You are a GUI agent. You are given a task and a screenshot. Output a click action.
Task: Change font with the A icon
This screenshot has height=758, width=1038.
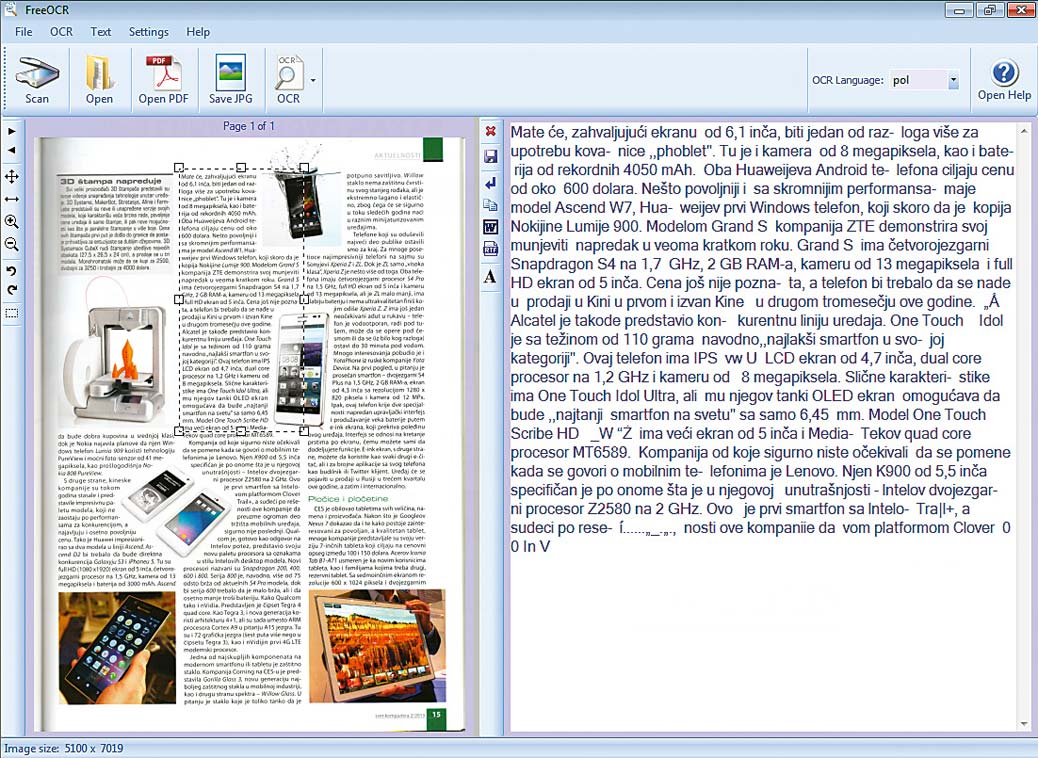point(491,276)
